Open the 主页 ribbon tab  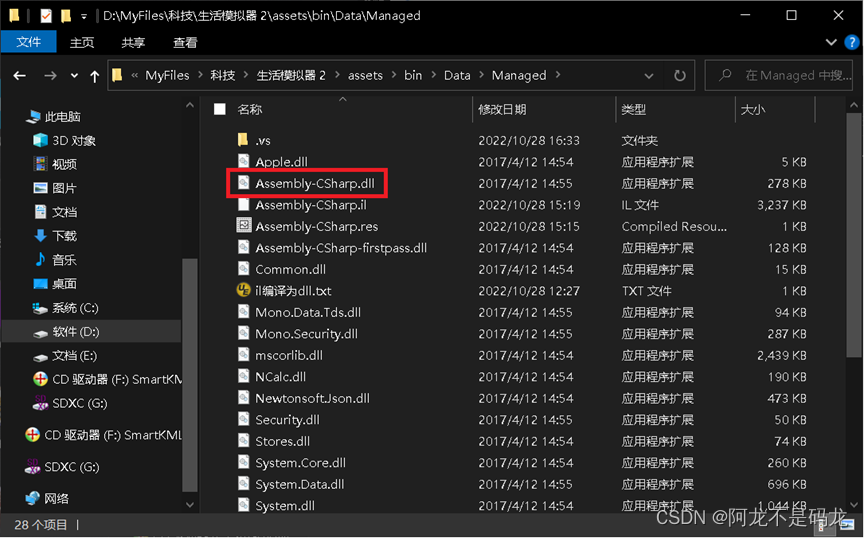pos(82,42)
